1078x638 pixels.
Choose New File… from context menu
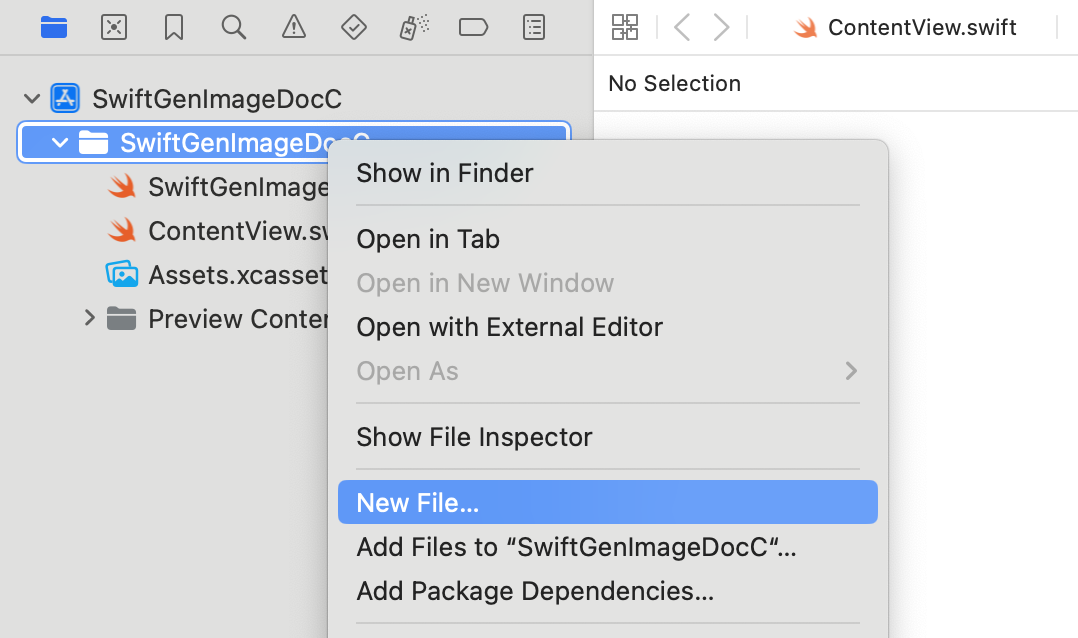click(417, 503)
